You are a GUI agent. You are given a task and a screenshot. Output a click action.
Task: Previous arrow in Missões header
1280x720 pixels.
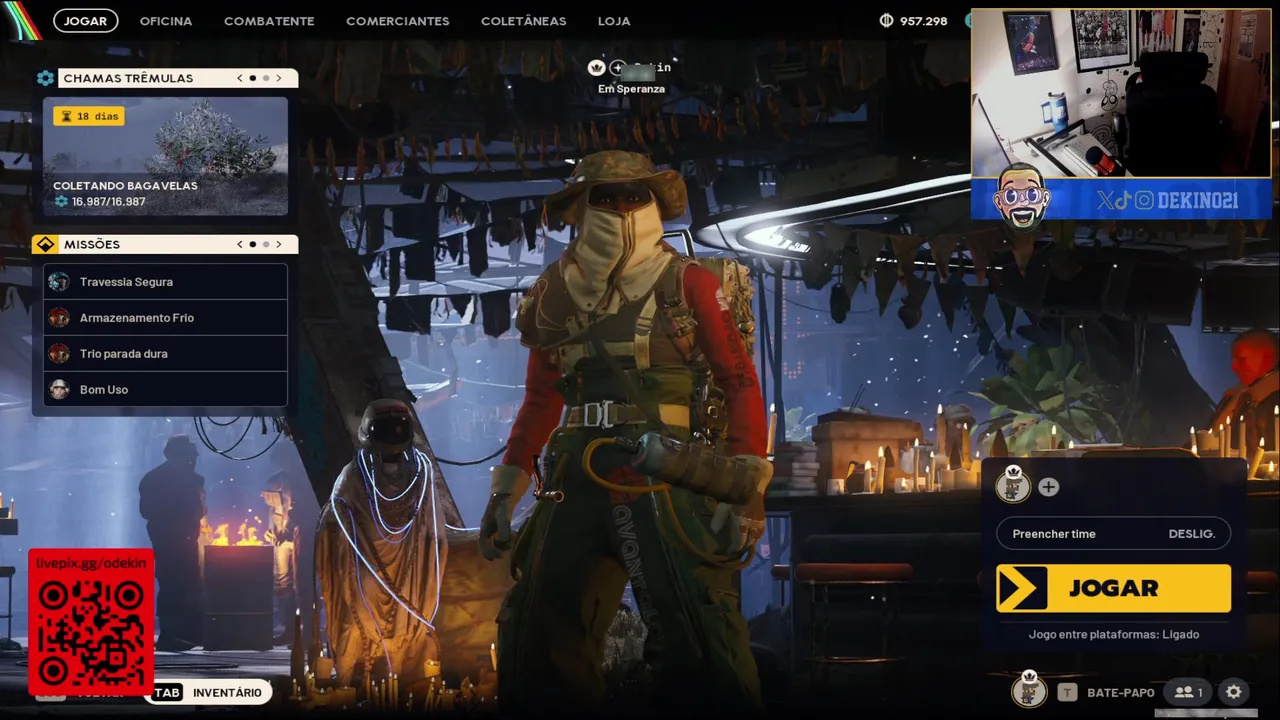pos(240,244)
